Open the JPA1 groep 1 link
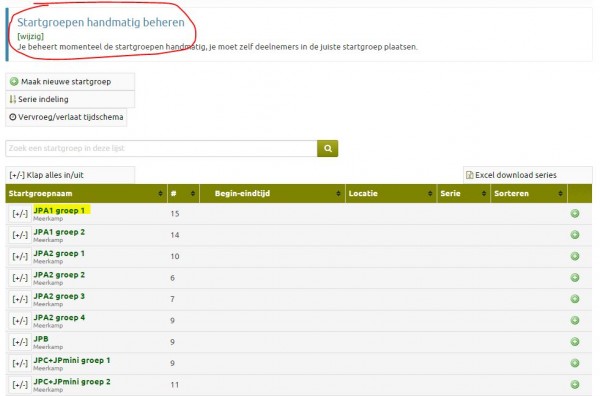Image resolution: width=600 pixels, height=396 pixels. click(x=59, y=210)
